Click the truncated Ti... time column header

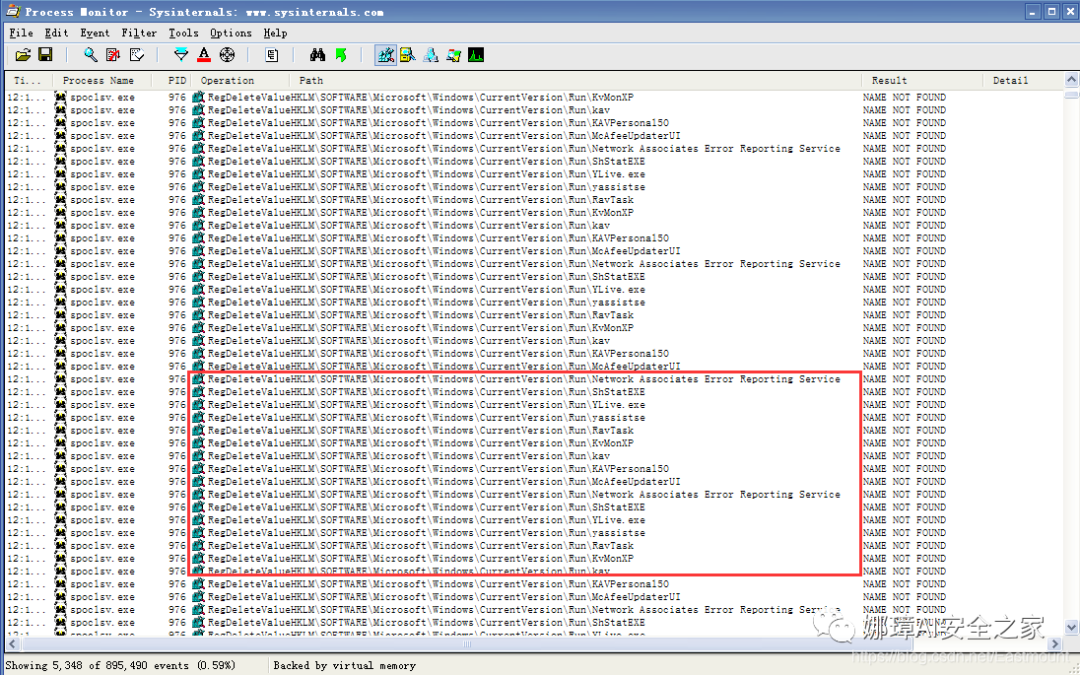[29, 81]
